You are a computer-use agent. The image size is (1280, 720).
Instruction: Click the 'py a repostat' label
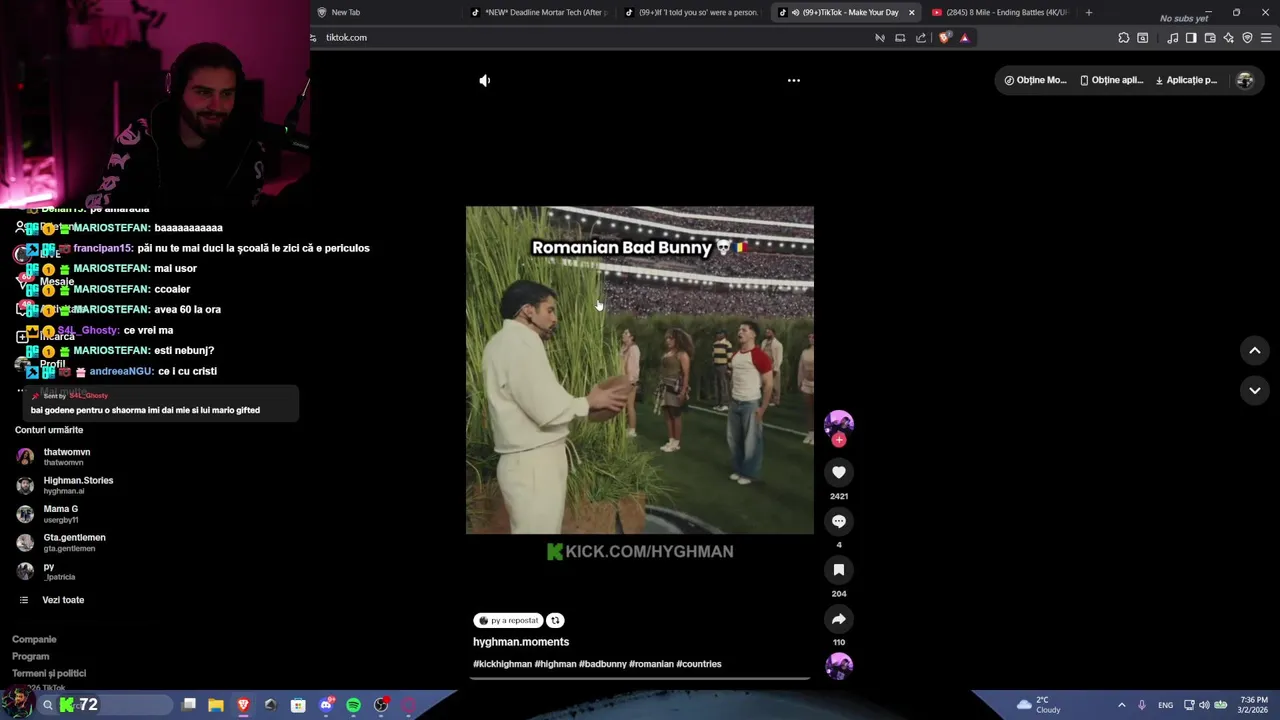(x=509, y=620)
